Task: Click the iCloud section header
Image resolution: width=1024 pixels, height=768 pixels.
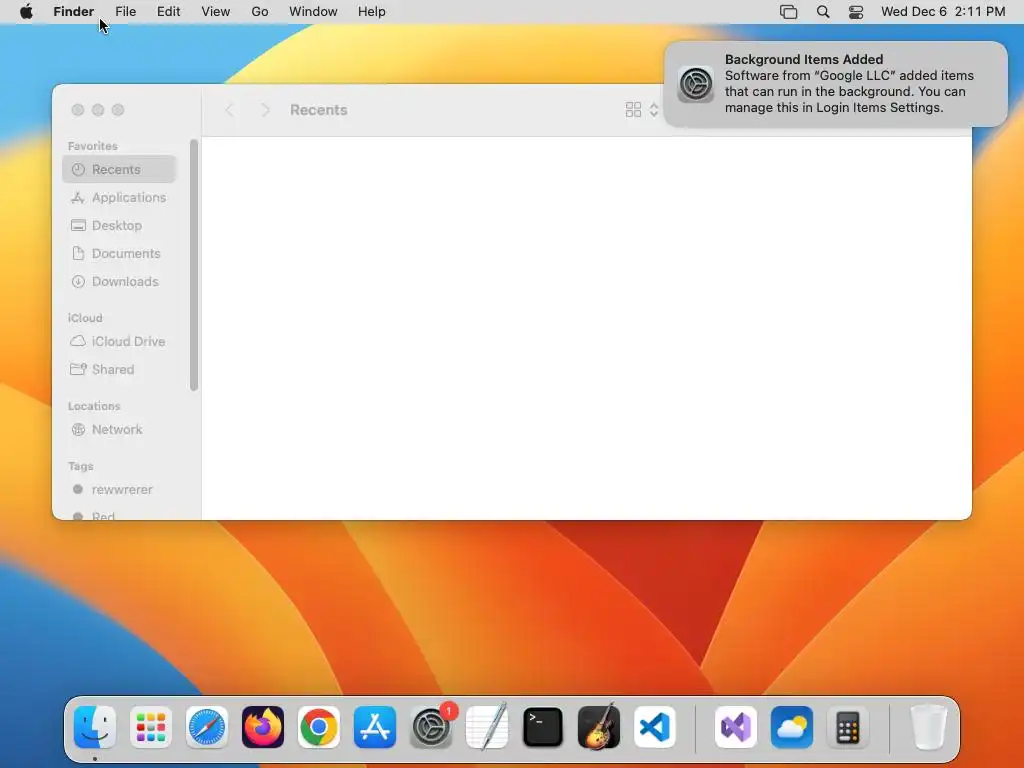Action: click(x=85, y=317)
